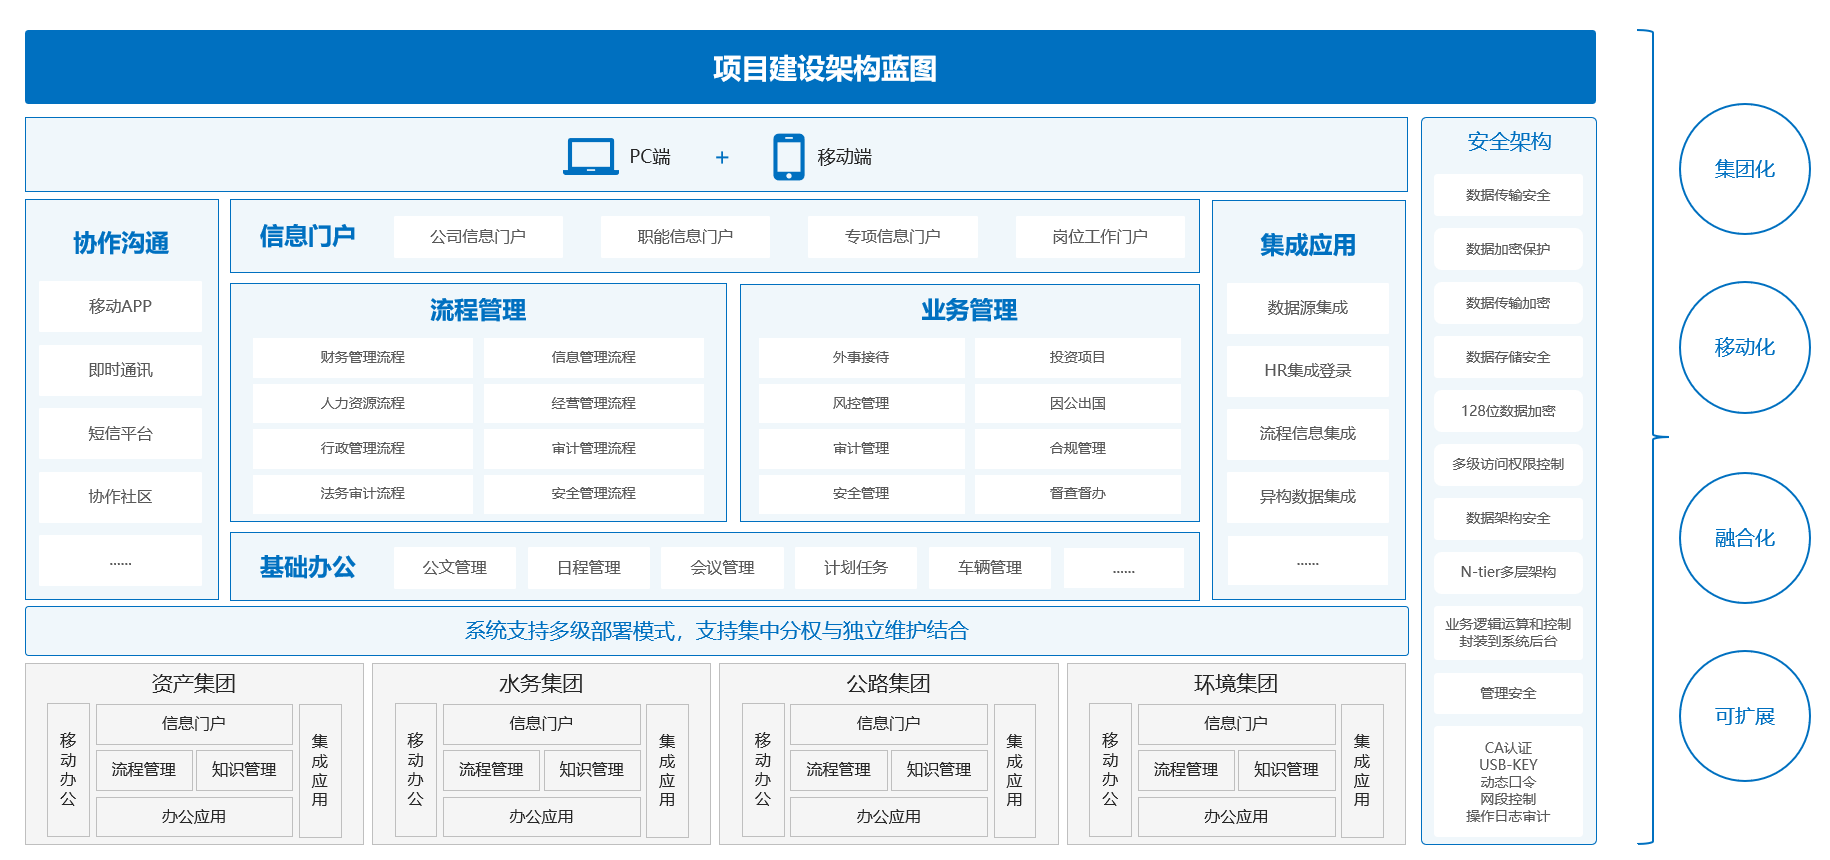Select 数据加密保护
Viewport: 1830px width, 860px height.
1508,249
